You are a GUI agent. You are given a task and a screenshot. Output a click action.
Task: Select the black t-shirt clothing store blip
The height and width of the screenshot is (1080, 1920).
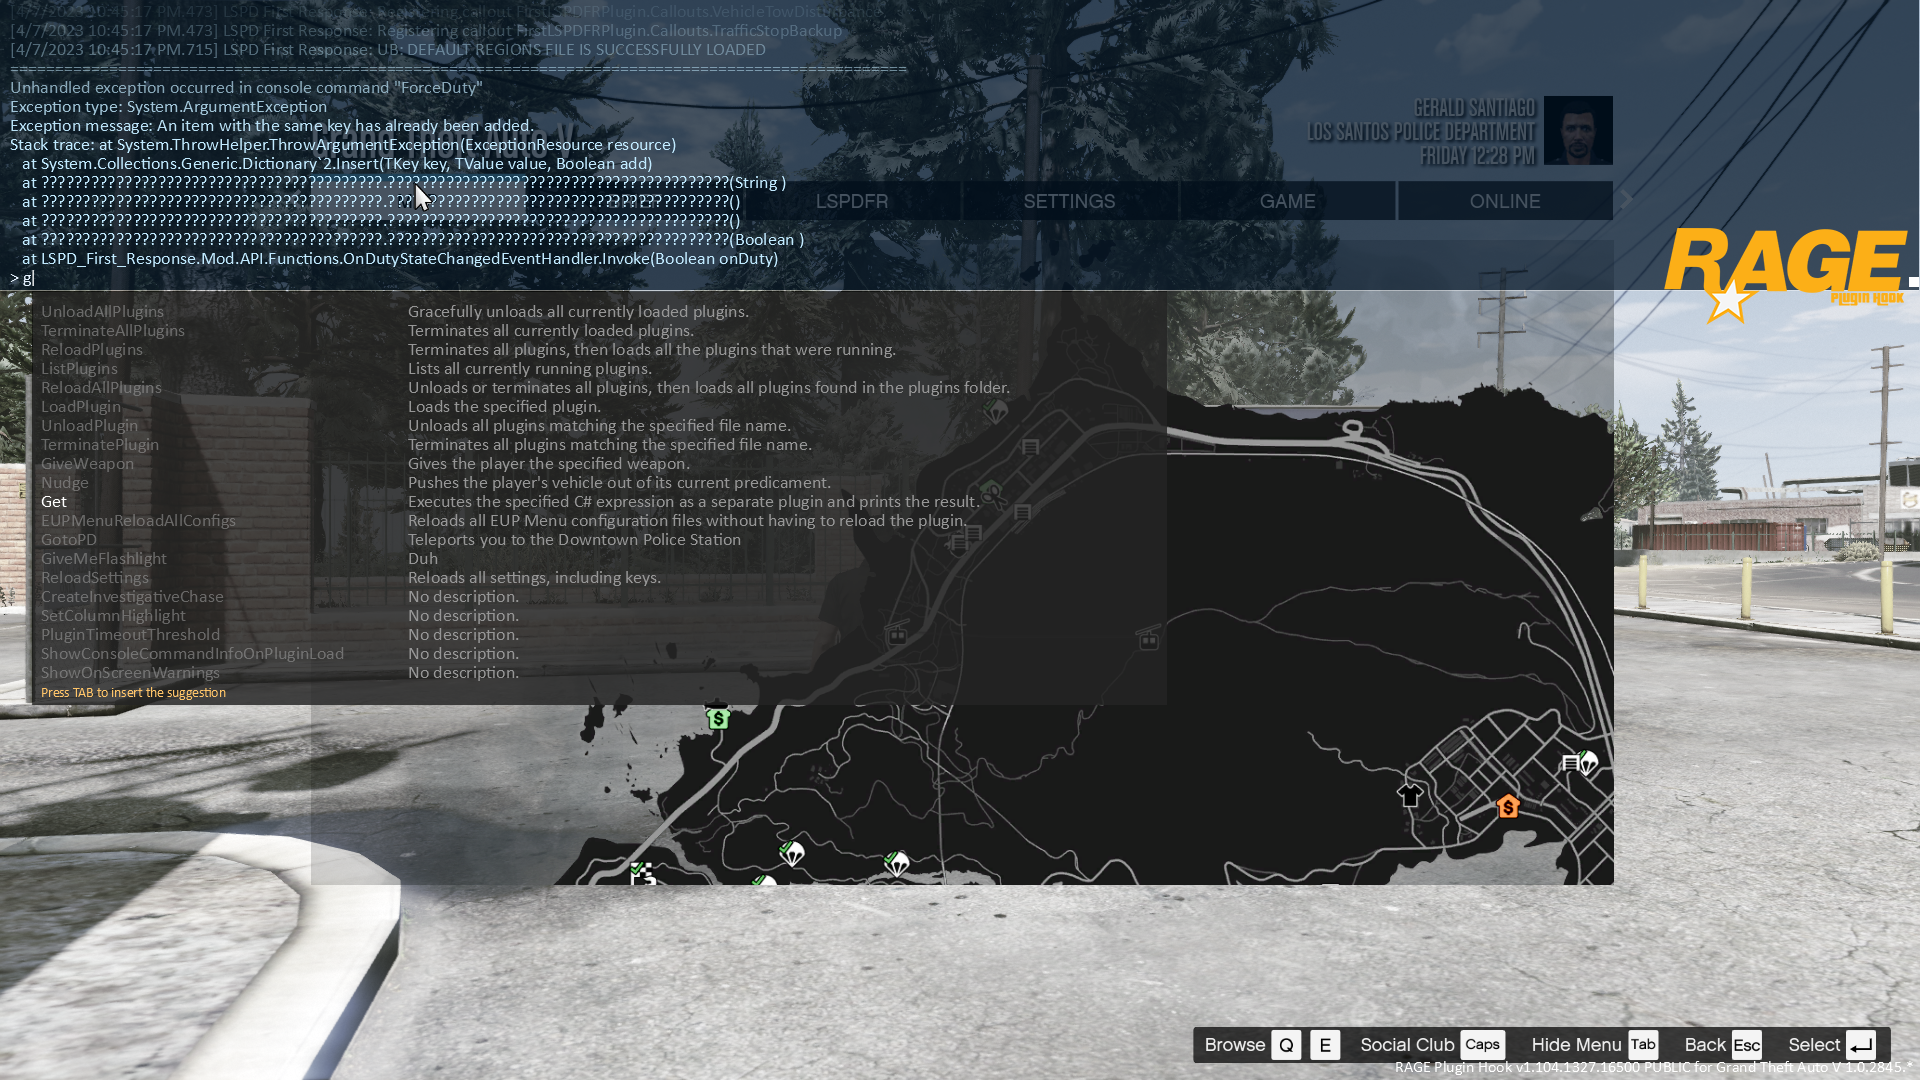click(x=1410, y=796)
